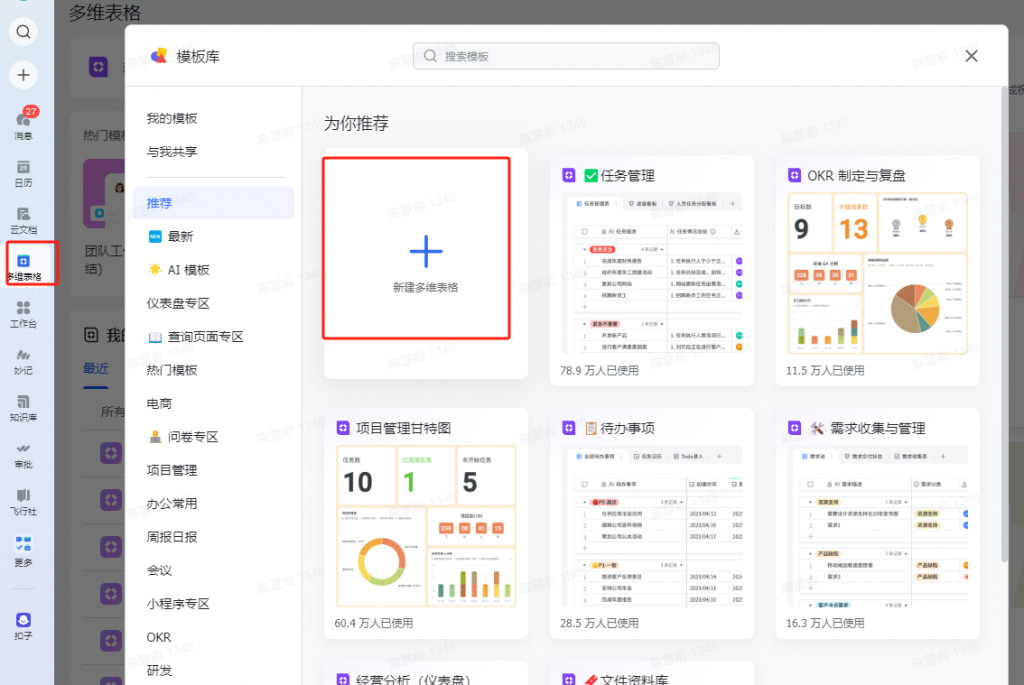1024x685 pixels.
Task: Open the 需求收集与管理 template preview
Action: coord(878,526)
